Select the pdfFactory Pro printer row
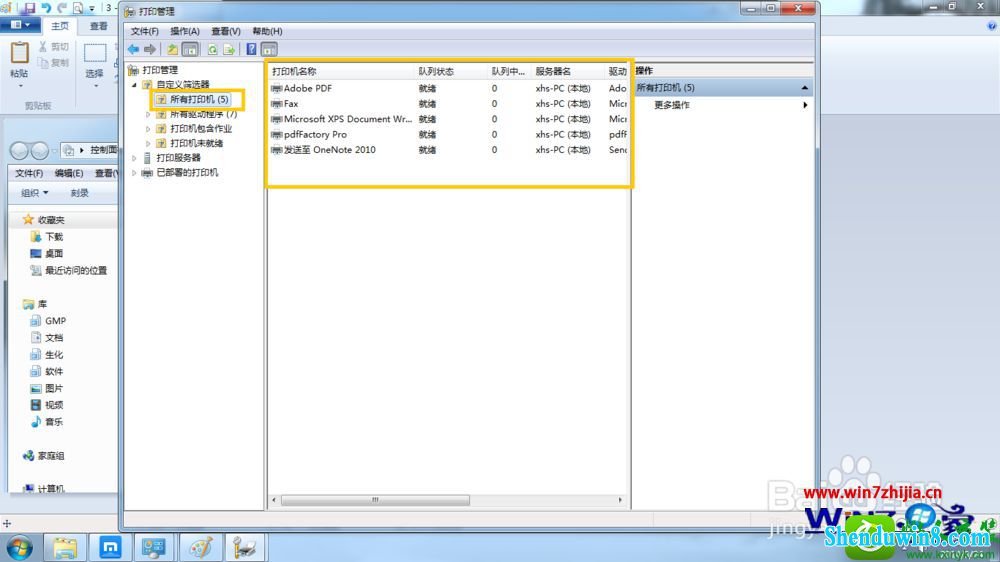Image resolution: width=1000 pixels, height=562 pixels. [x=448, y=135]
